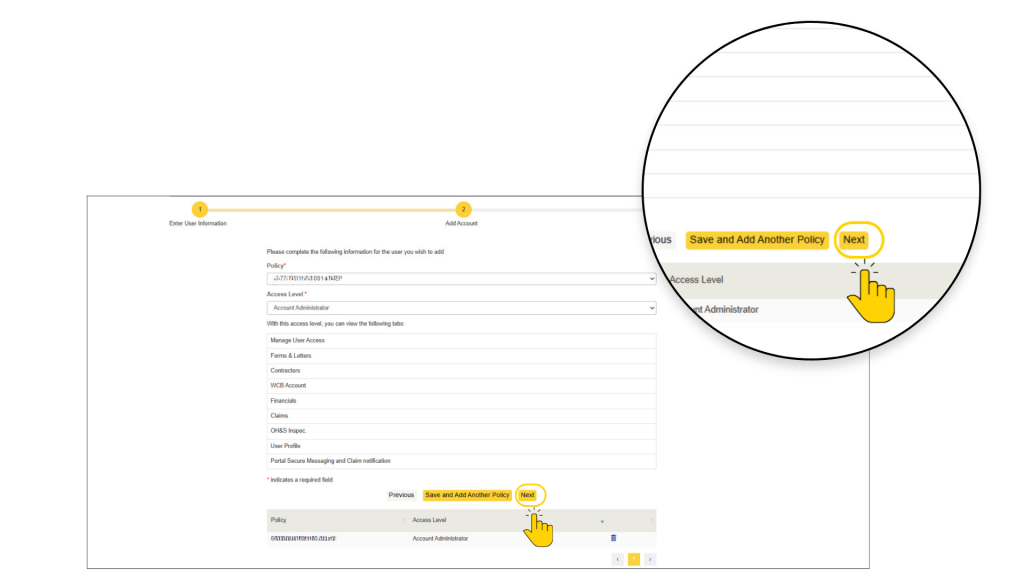Go to next page of policy table
The height and width of the screenshot is (576, 1024).
pos(650,559)
